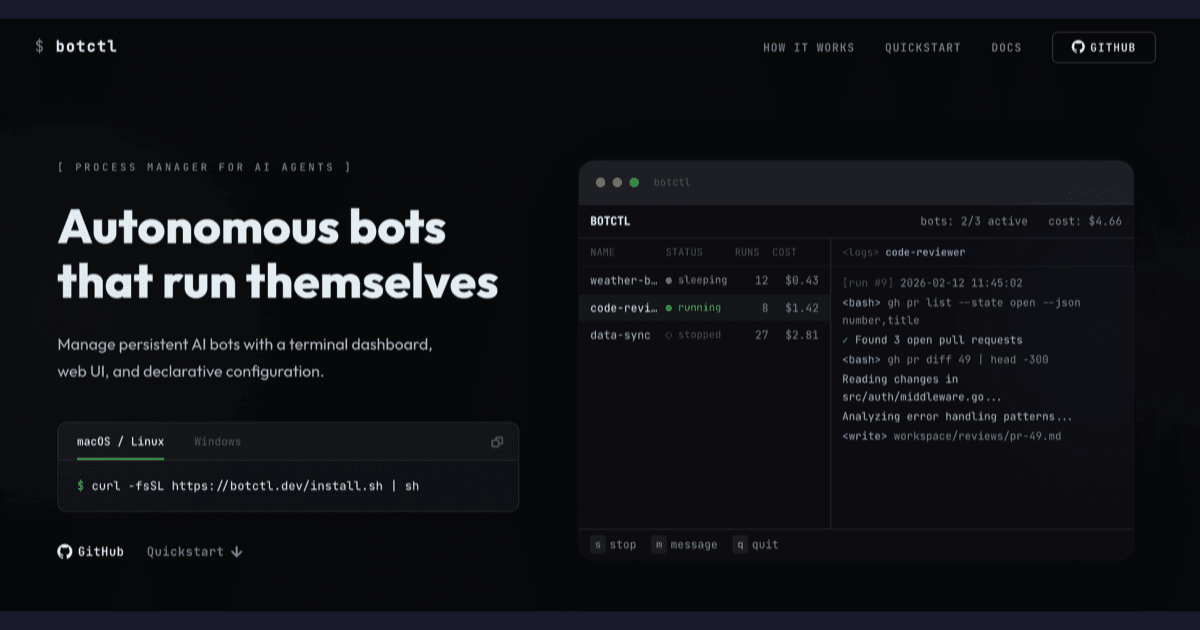This screenshot has width=1200, height=630.
Task: Open the DOCS menu item
Action: pyautogui.click(x=1006, y=47)
